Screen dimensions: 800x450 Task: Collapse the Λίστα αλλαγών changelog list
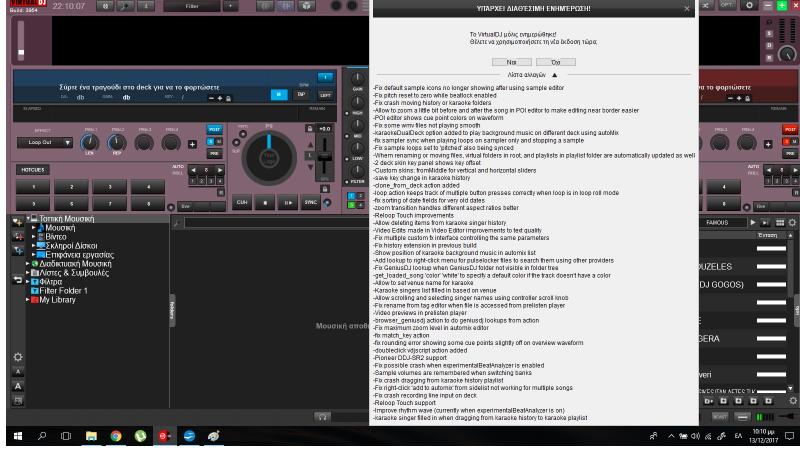tap(554, 75)
